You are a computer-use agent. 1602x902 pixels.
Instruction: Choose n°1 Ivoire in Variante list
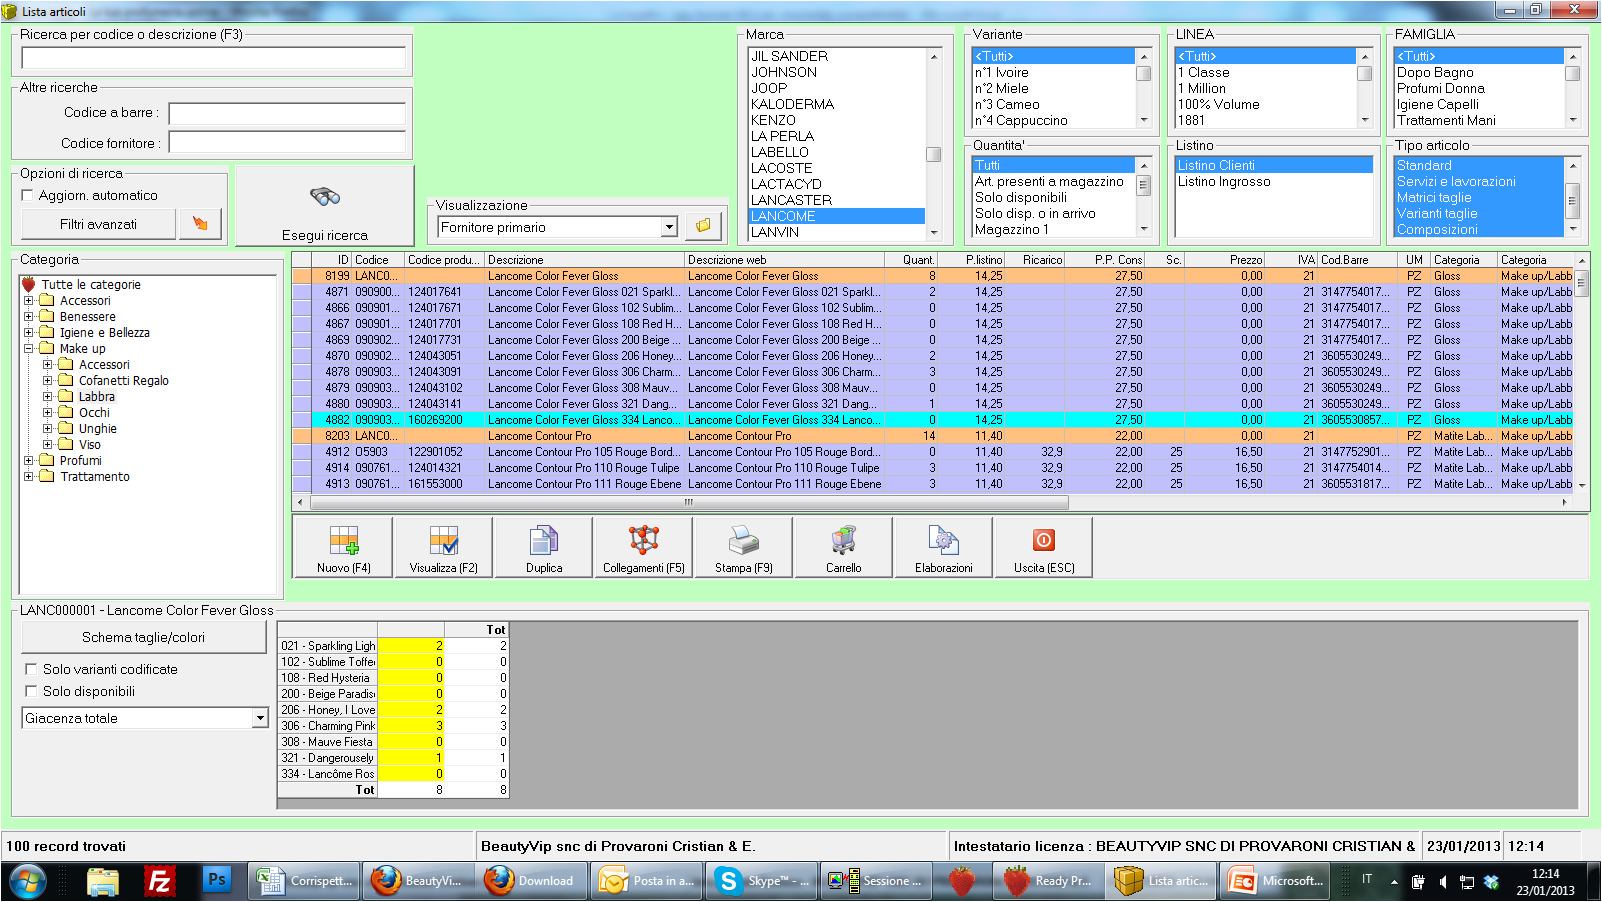1053,72
